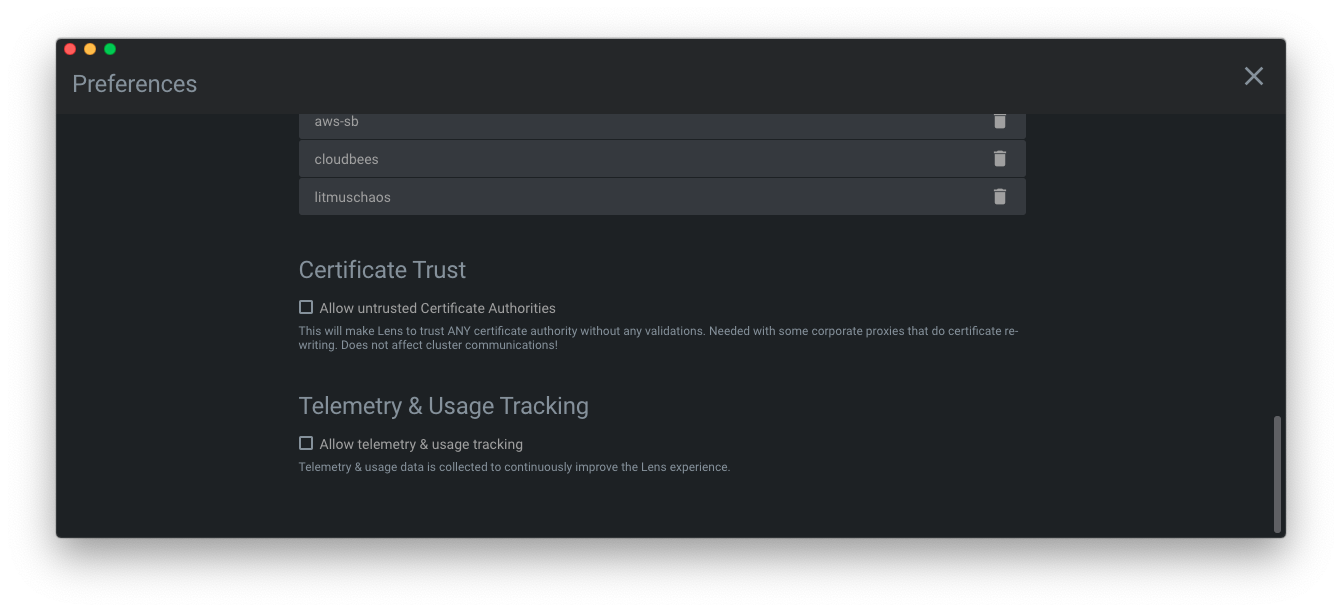Enable Allow telemetry & usage tracking
Image resolution: width=1342 pixels, height=612 pixels.
[305, 443]
